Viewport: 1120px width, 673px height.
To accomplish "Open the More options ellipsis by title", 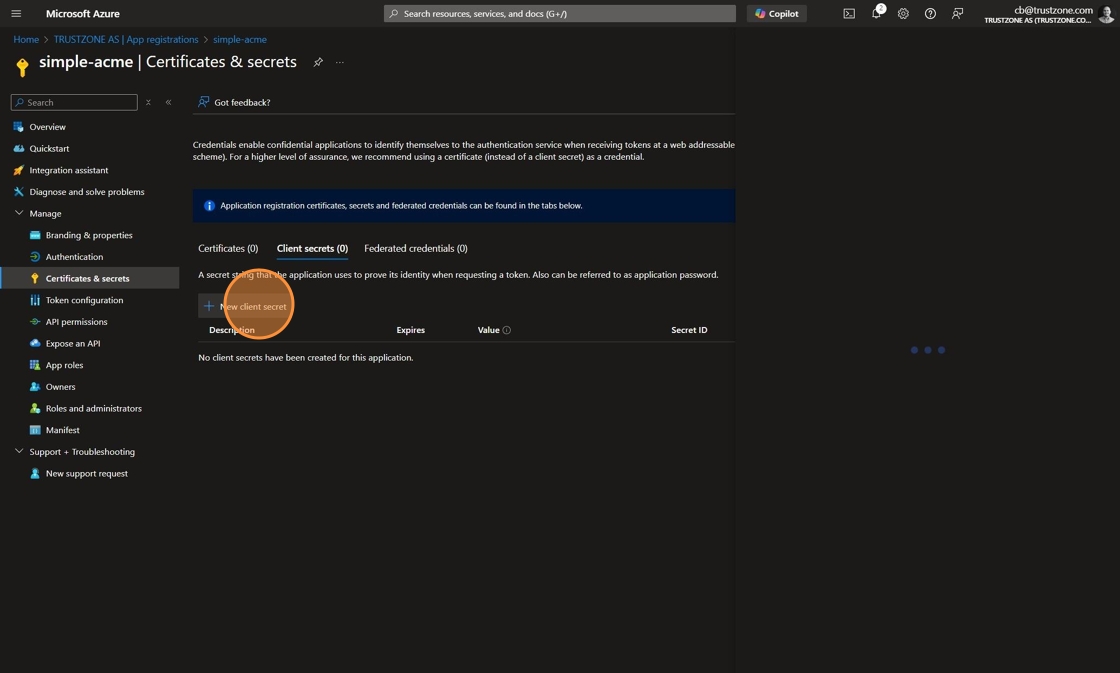I will pos(340,62).
